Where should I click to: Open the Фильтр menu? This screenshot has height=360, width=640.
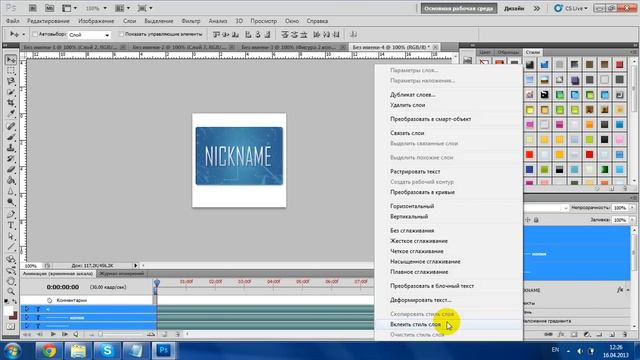click(x=191, y=21)
